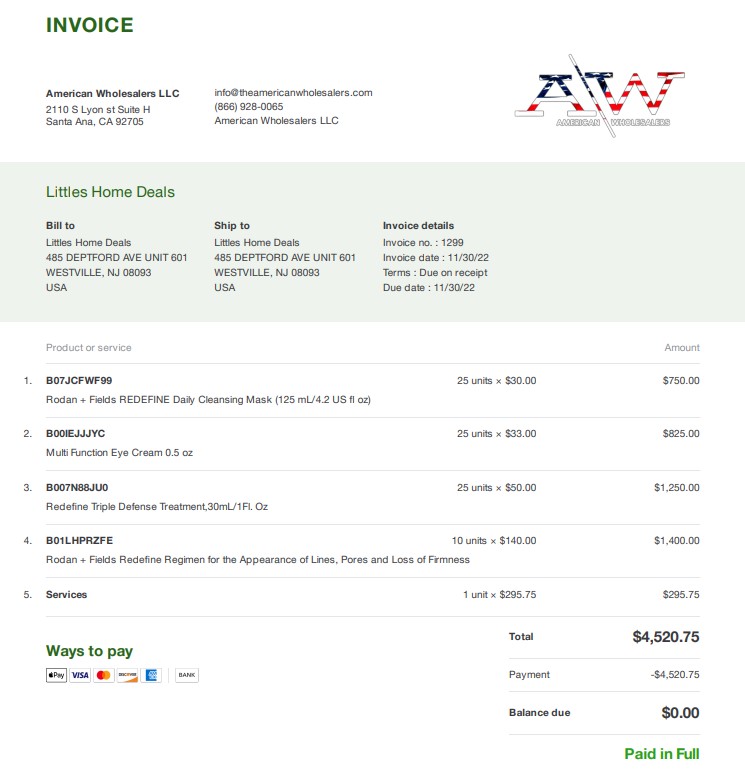Click the American Wholesalers AW logo
The width and height of the screenshot is (745, 776).
599,96
